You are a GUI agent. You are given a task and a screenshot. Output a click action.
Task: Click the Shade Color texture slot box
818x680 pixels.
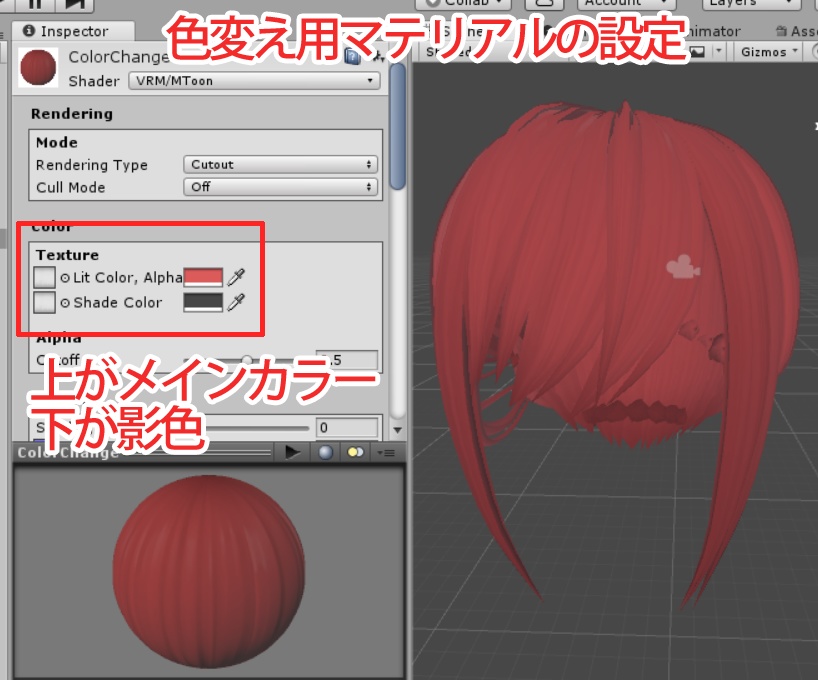44,302
